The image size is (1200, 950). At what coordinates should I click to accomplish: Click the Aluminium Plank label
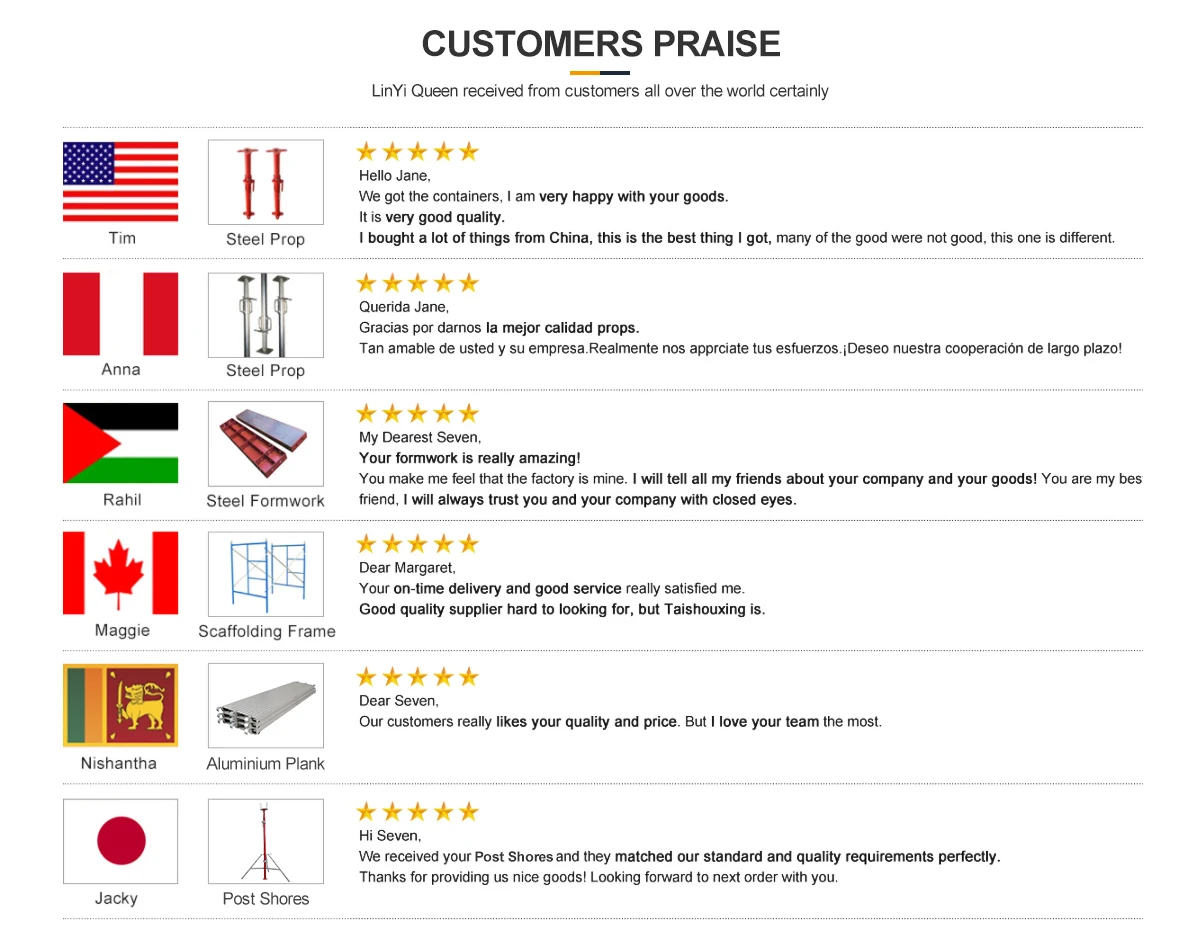(x=265, y=764)
